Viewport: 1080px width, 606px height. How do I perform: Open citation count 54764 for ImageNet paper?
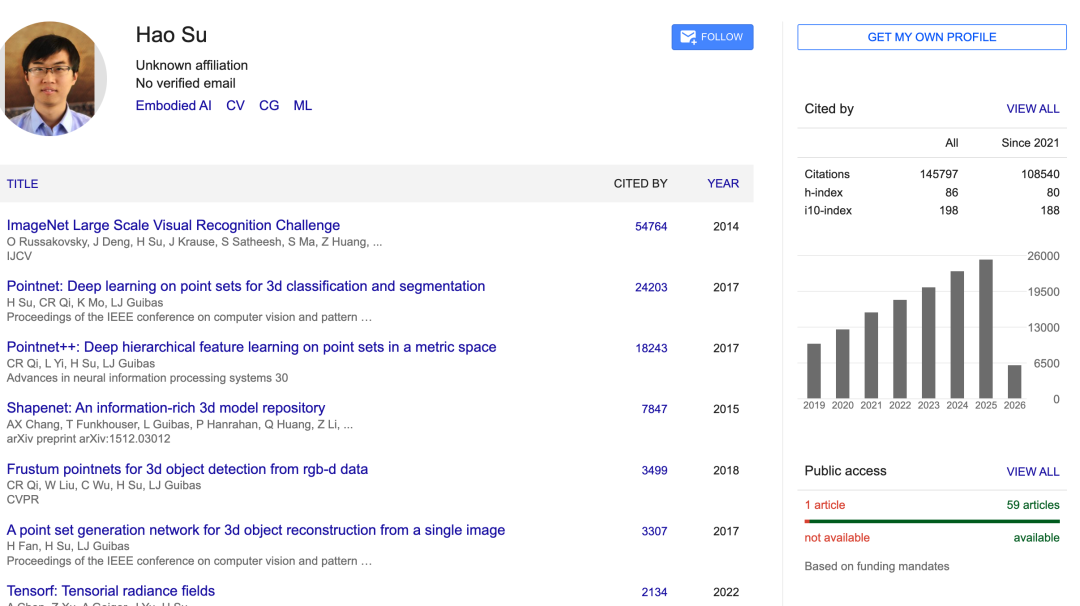coord(650,227)
